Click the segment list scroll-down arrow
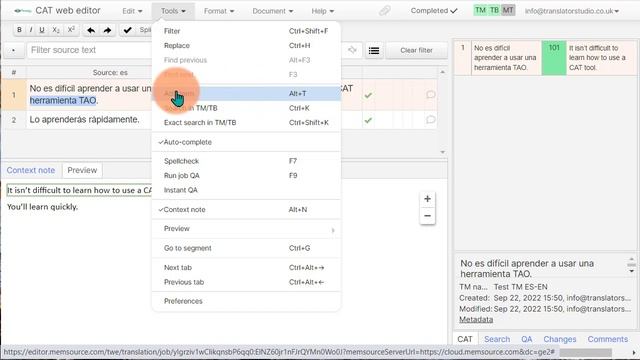The width and height of the screenshot is (640, 360). (x=442, y=152)
